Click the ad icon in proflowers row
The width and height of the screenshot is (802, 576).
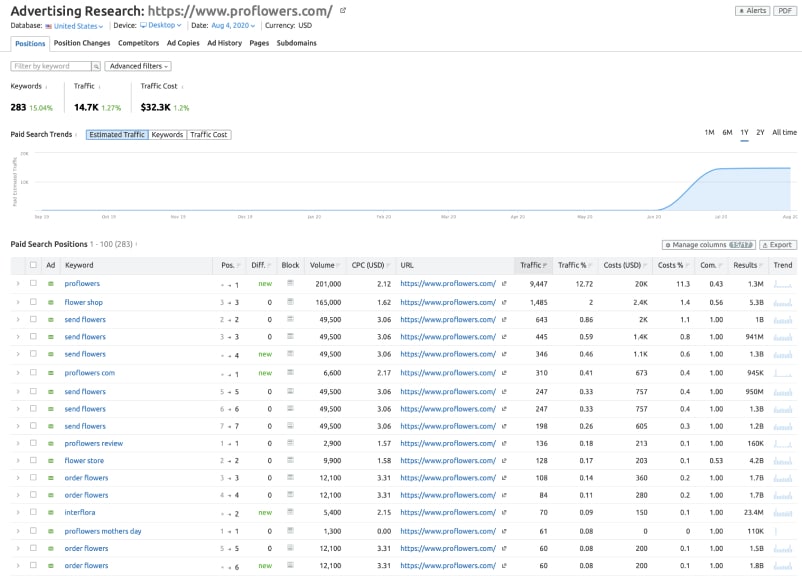[x=51, y=283]
